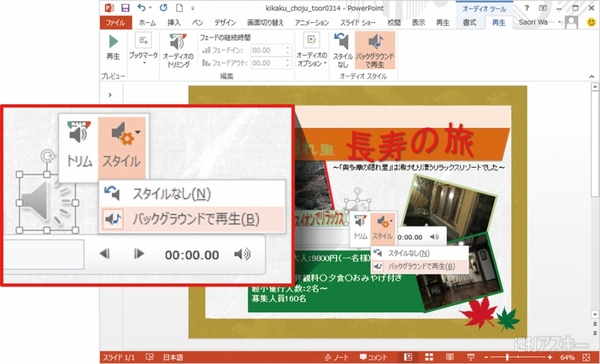The width and height of the screenshot is (600, 364).
Task: Switch to the ホーム tab
Action: tap(147, 23)
